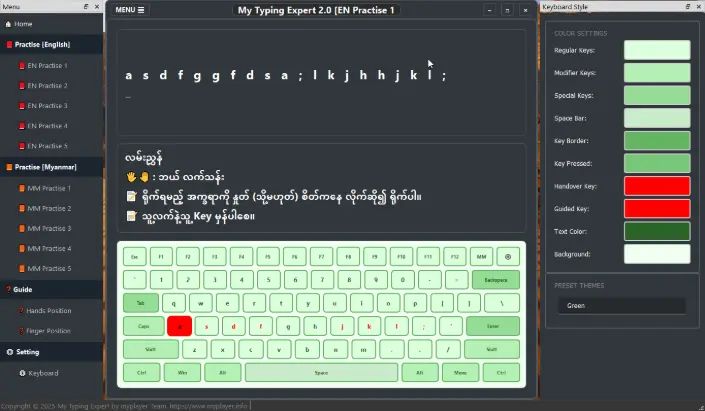Click the F12 key on virtual keyboard

(x=455, y=257)
